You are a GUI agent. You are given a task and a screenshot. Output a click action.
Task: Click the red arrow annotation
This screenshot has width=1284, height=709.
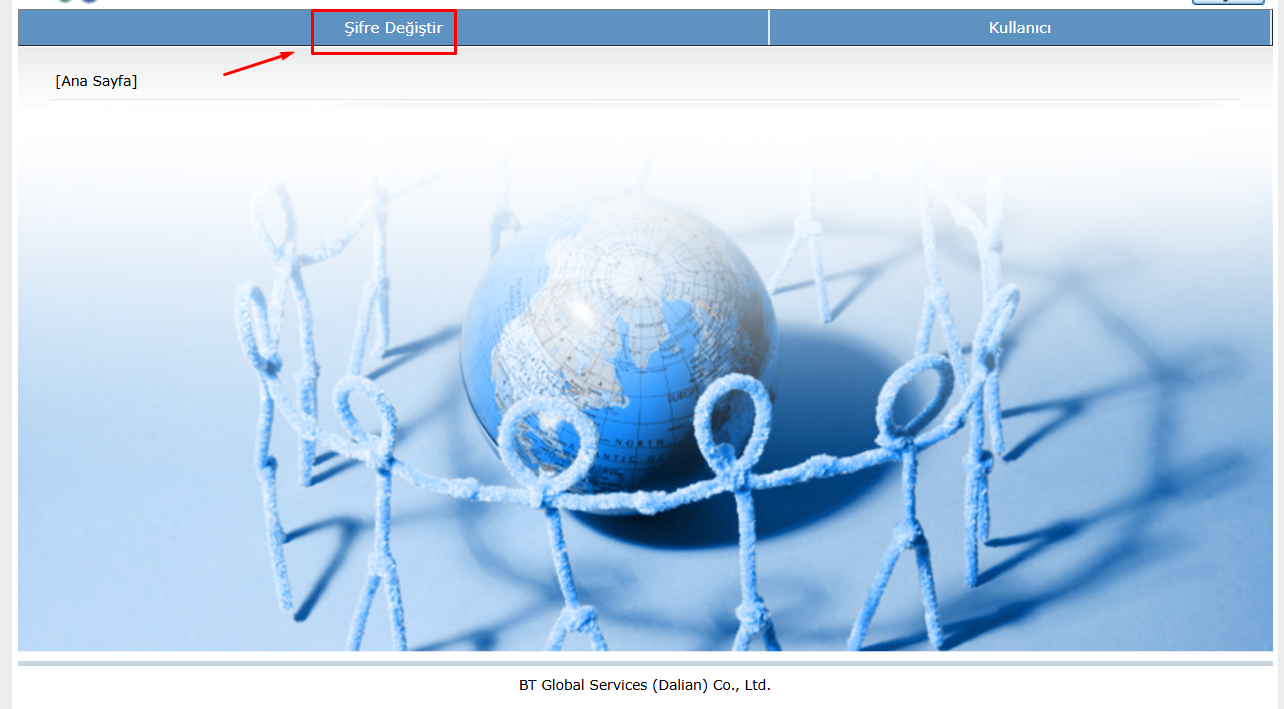click(x=258, y=64)
